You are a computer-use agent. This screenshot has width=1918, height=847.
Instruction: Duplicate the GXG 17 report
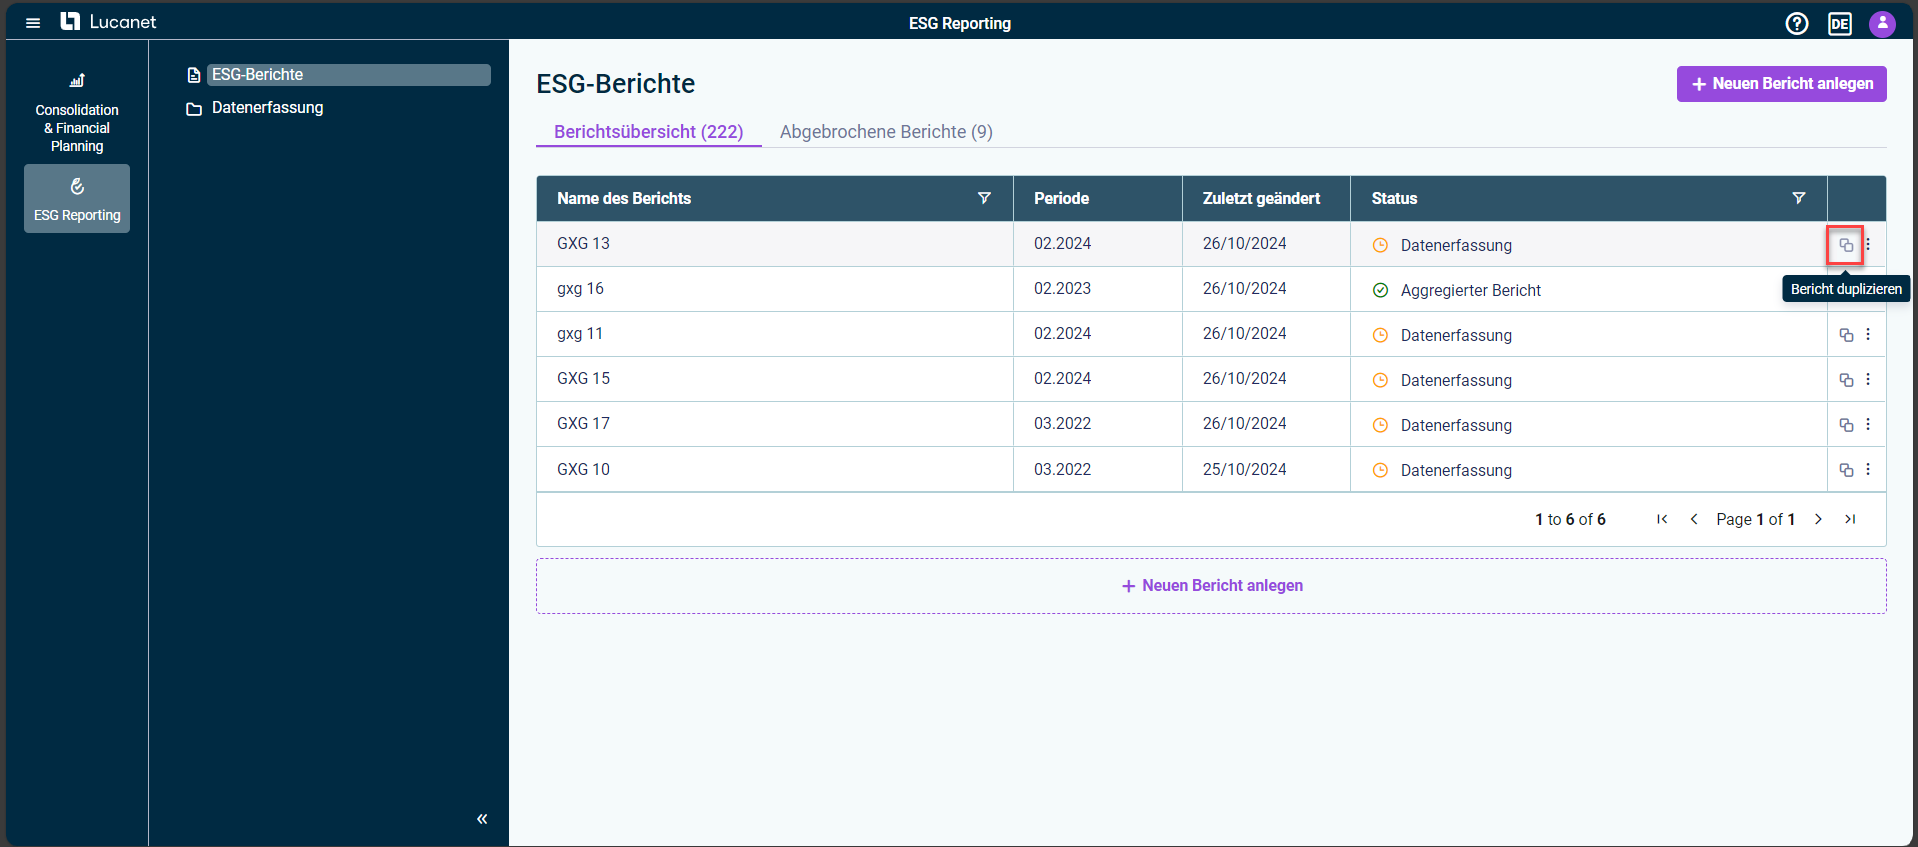[1846, 425]
